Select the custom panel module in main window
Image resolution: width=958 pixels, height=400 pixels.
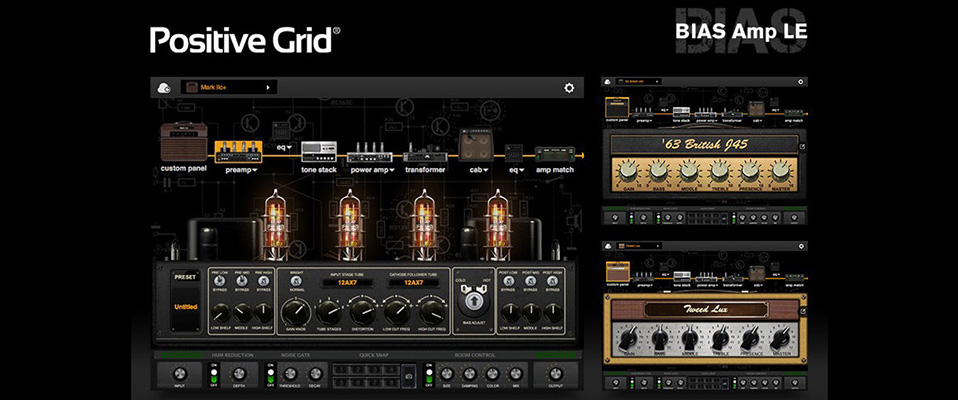[x=184, y=142]
